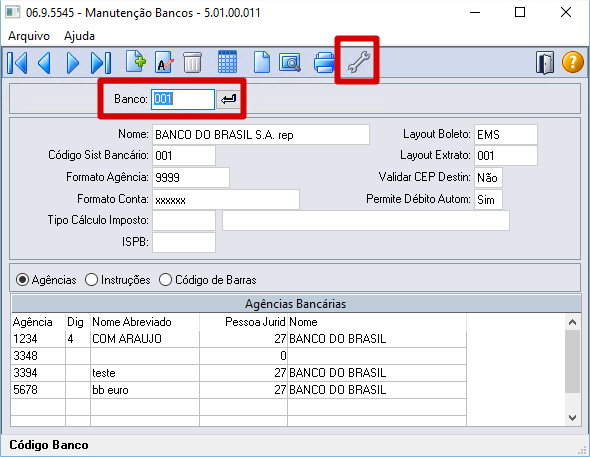
Task: Exit via the door icon
Action: 545,63
